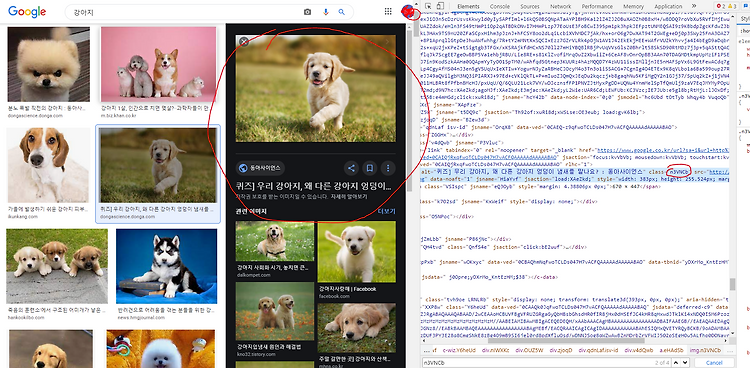Toggle device toolbar in DevTools

click(x=440, y=6)
